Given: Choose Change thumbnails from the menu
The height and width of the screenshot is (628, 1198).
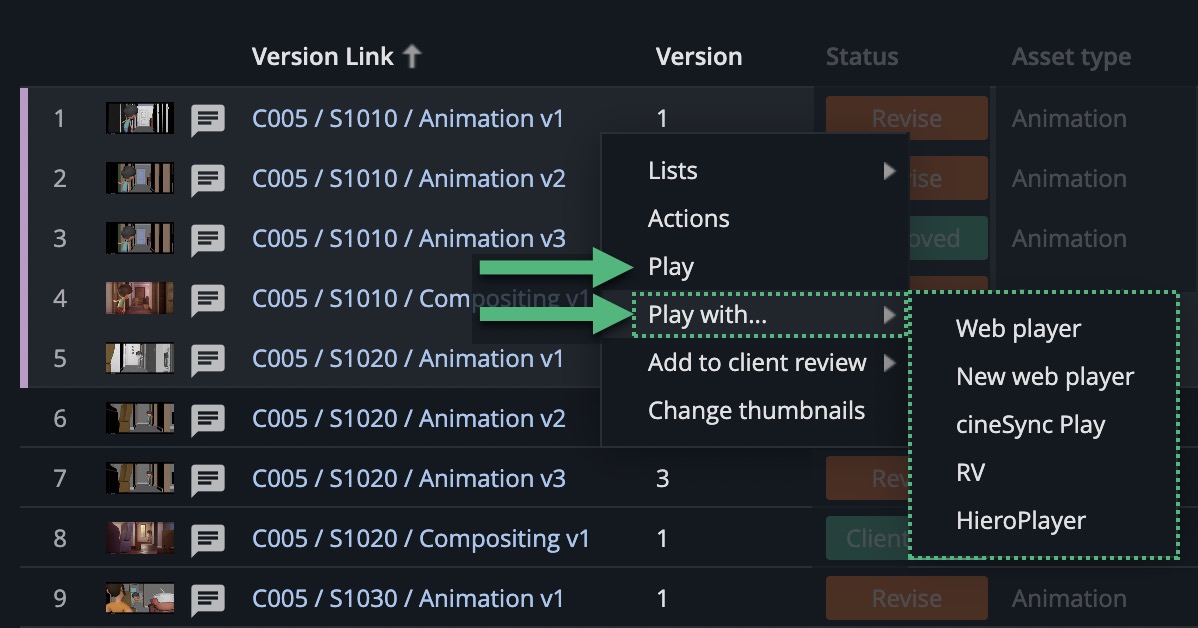Looking at the screenshot, I should click(x=756, y=410).
